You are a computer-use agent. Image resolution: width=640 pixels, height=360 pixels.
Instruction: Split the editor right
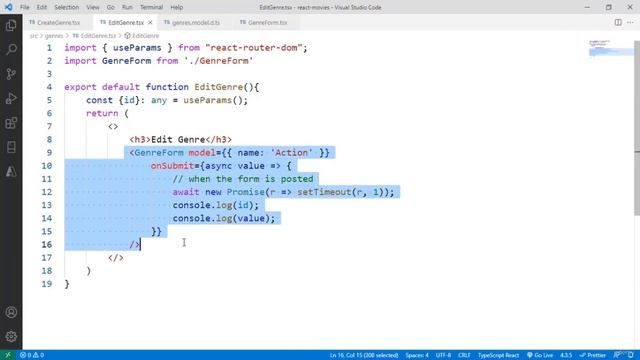point(618,22)
